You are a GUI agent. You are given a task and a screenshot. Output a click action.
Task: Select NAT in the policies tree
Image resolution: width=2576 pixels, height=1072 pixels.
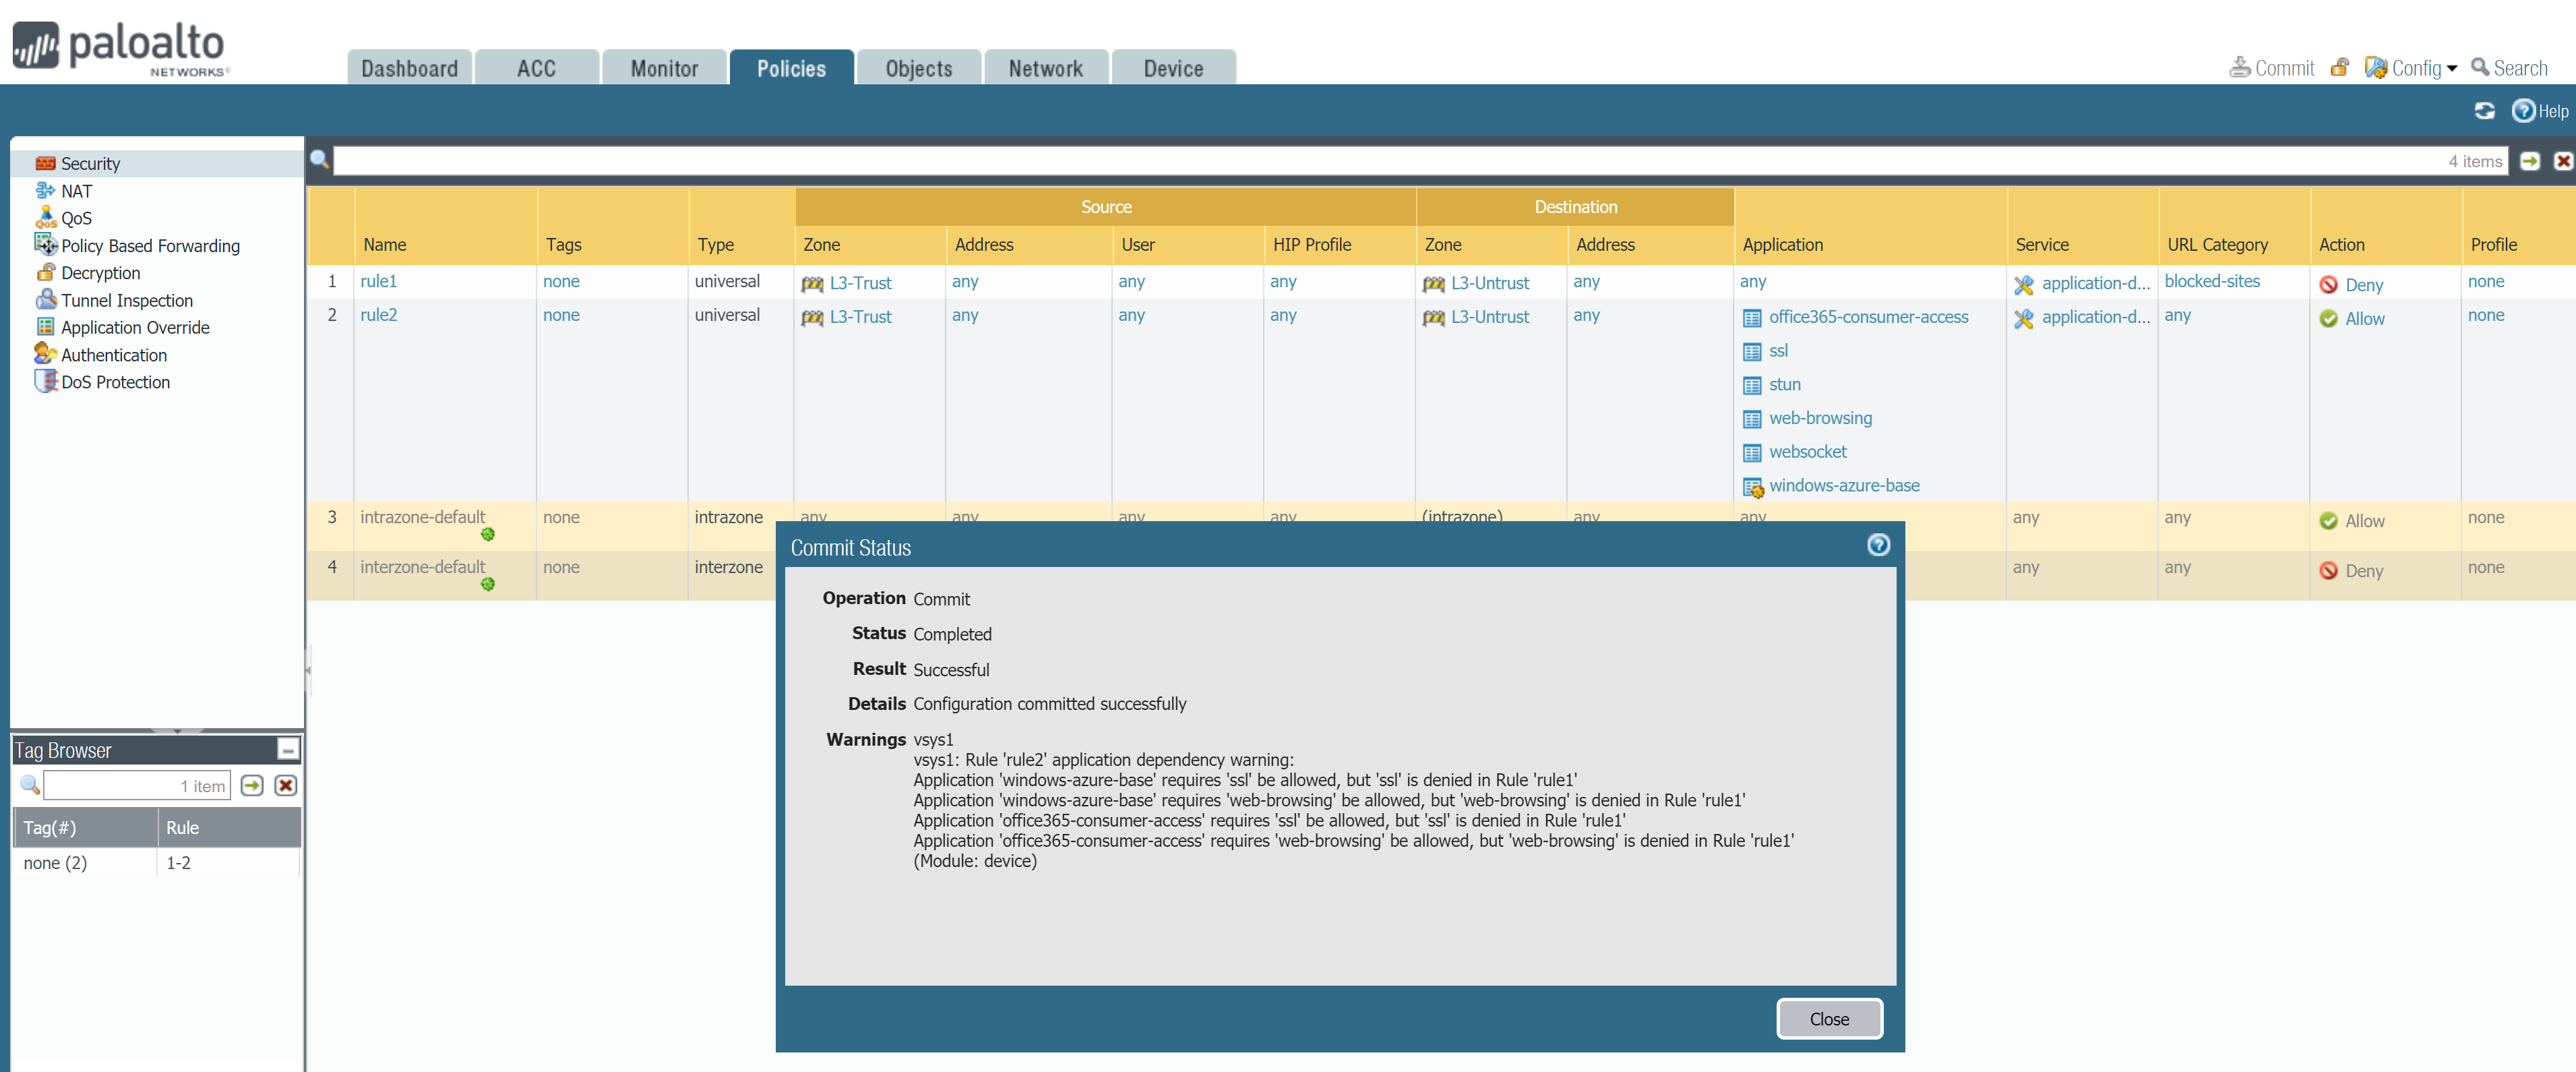click(76, 191)
